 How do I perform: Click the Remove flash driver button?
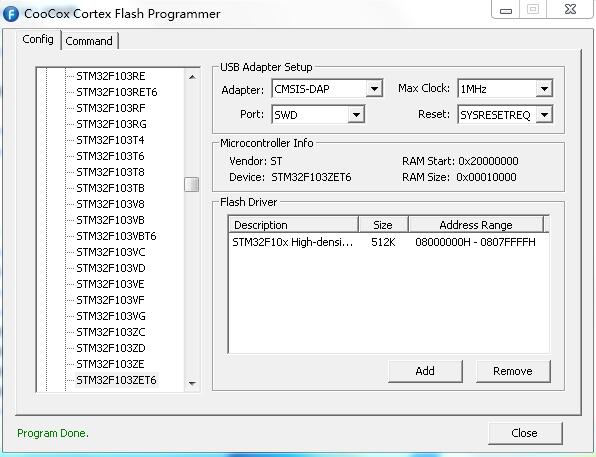(513, 371)
